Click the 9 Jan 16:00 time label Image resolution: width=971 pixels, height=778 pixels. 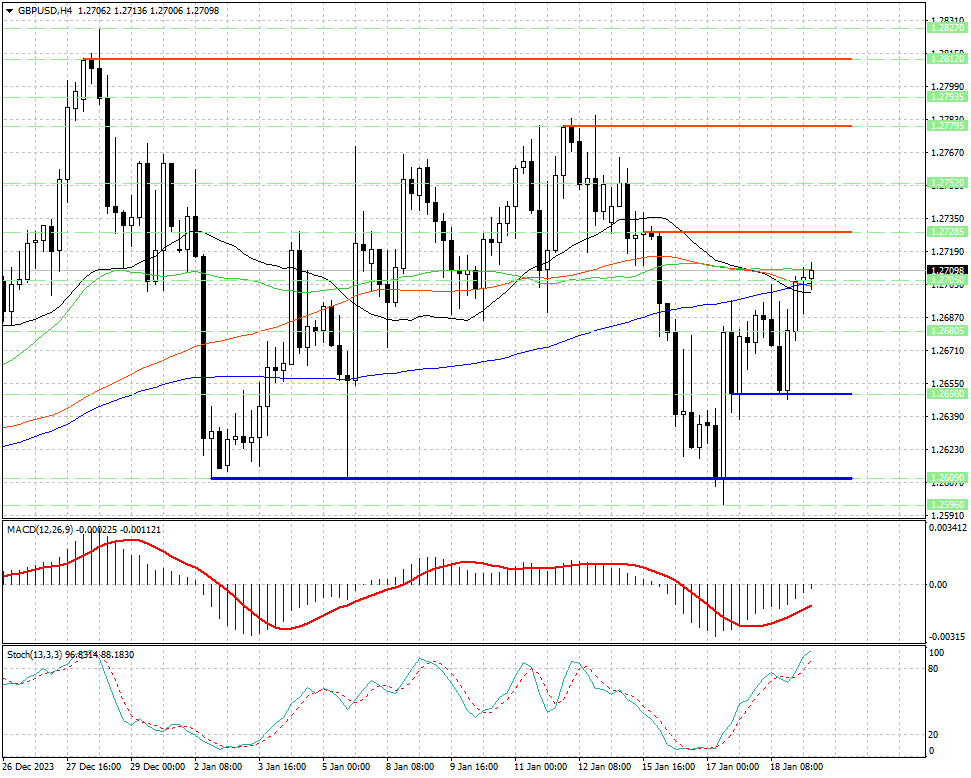coord(474,767)
